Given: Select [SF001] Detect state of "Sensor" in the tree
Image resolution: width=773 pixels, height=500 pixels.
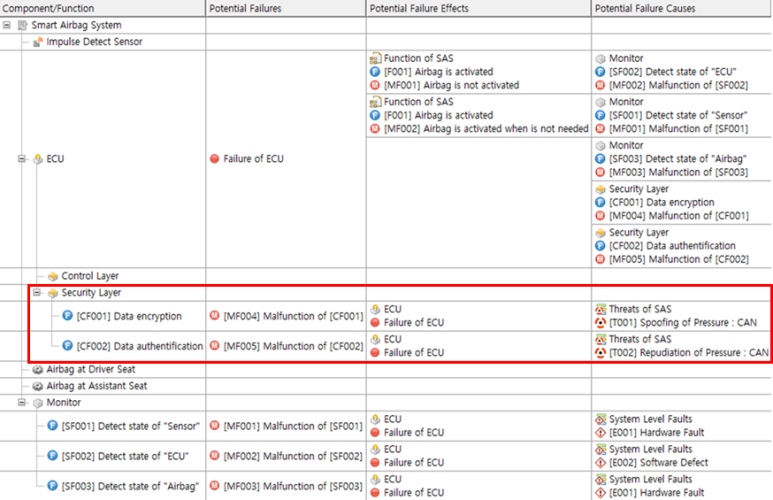Looking at the screenshot, I should click(x=132, y=427).
